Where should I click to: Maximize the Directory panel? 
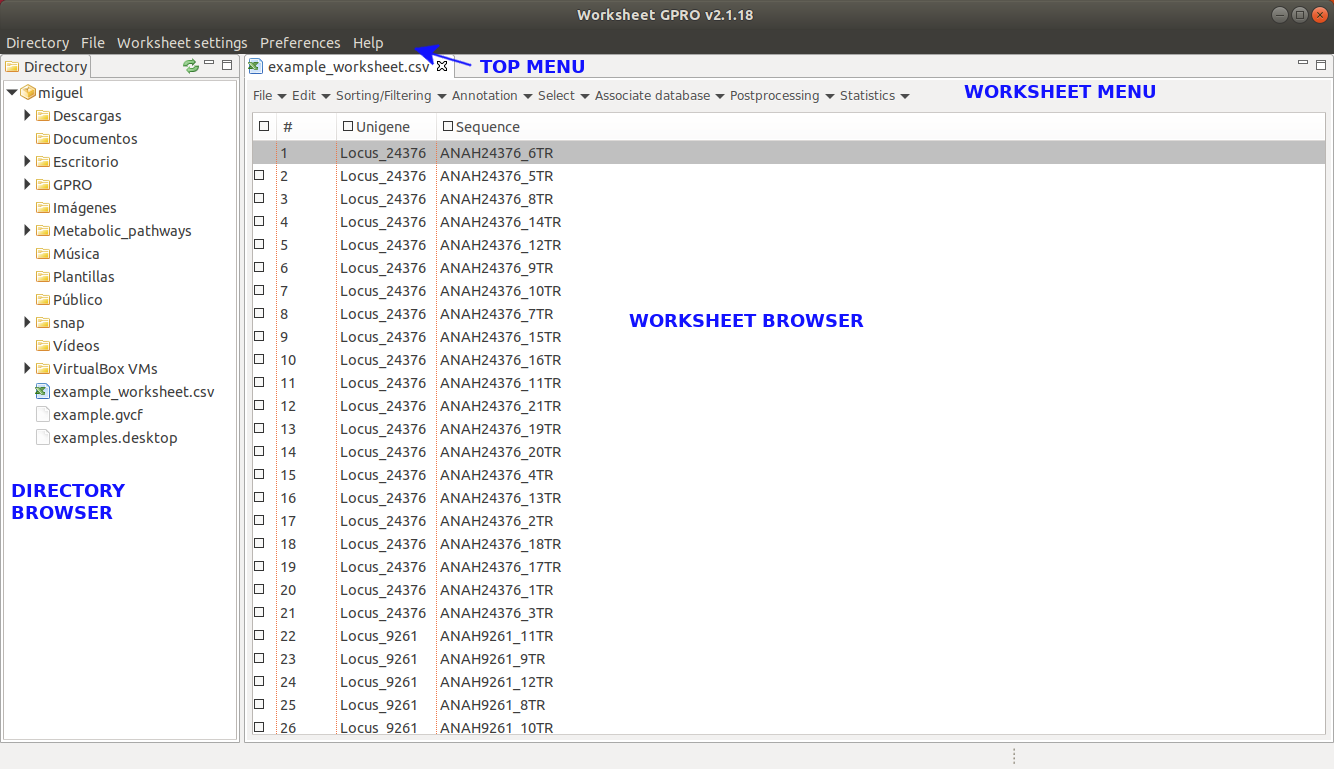click(x=227, y=65)
